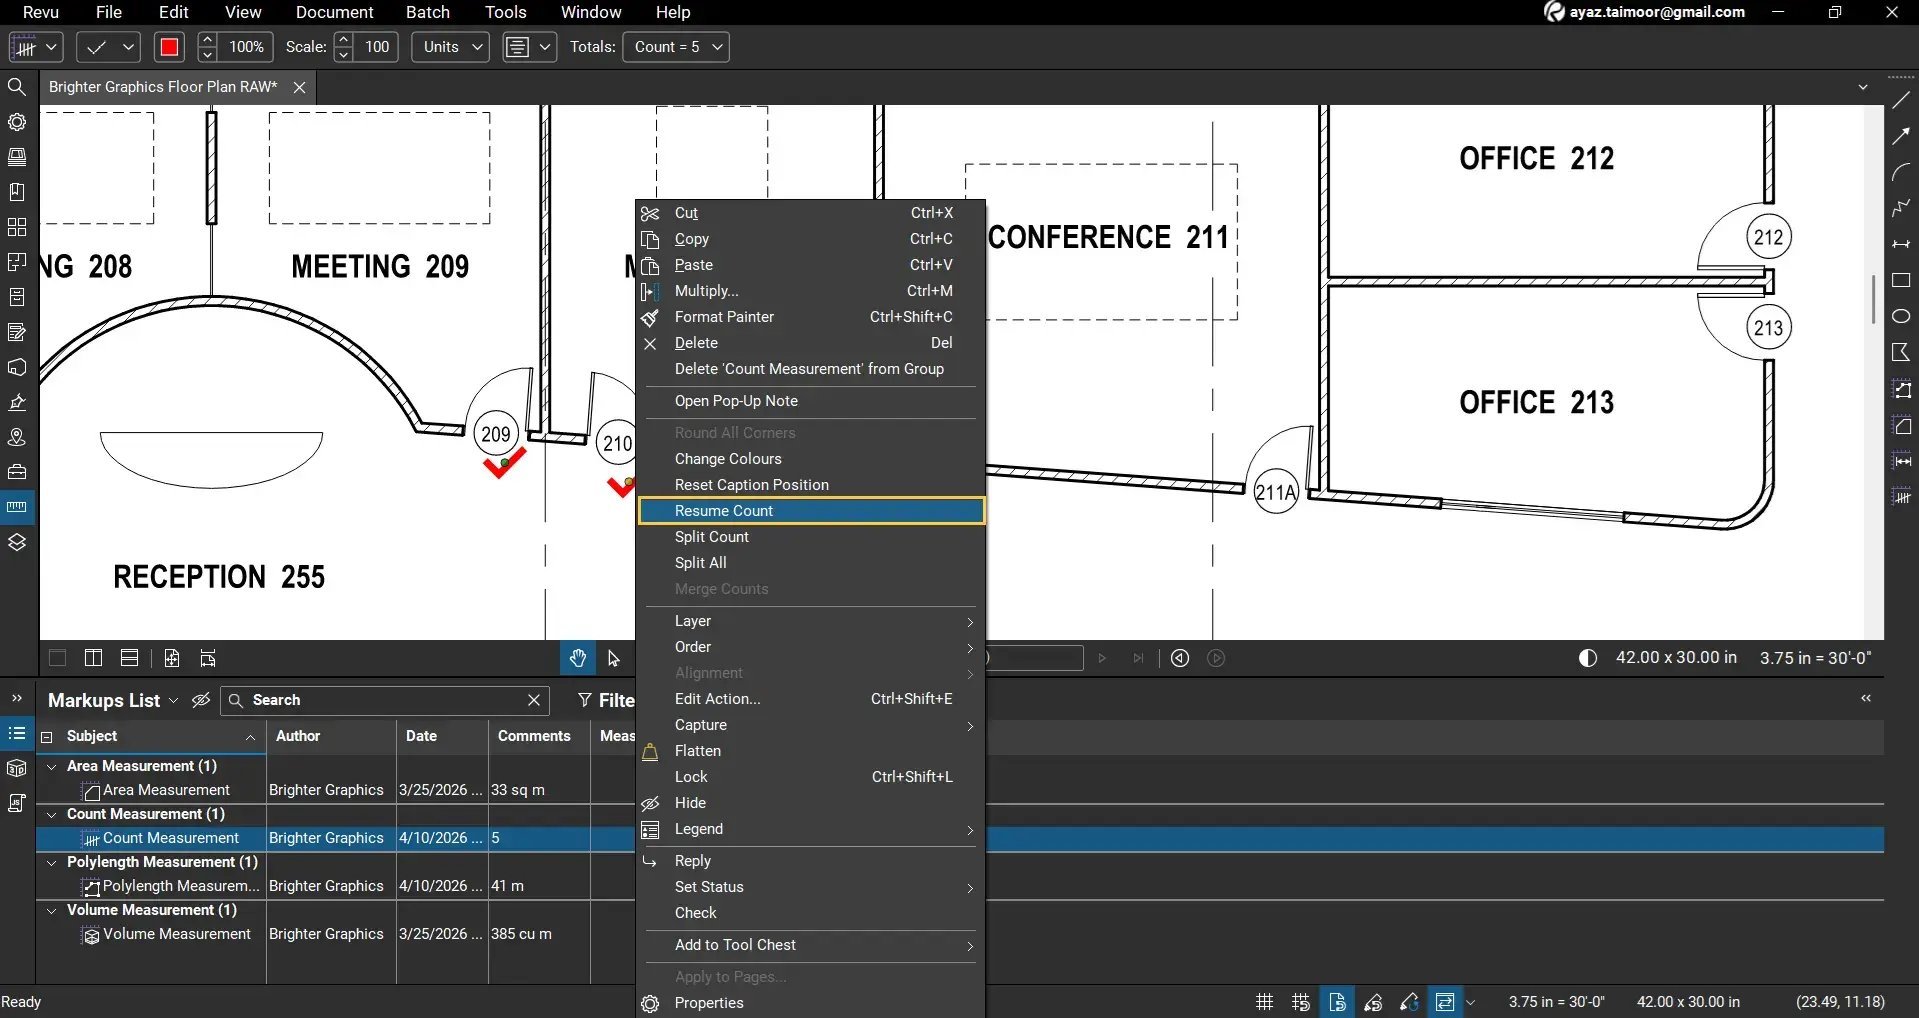The image size is (1919, 1018).
Task: Collapse the Area Measurement group
Action: [52, 766]
